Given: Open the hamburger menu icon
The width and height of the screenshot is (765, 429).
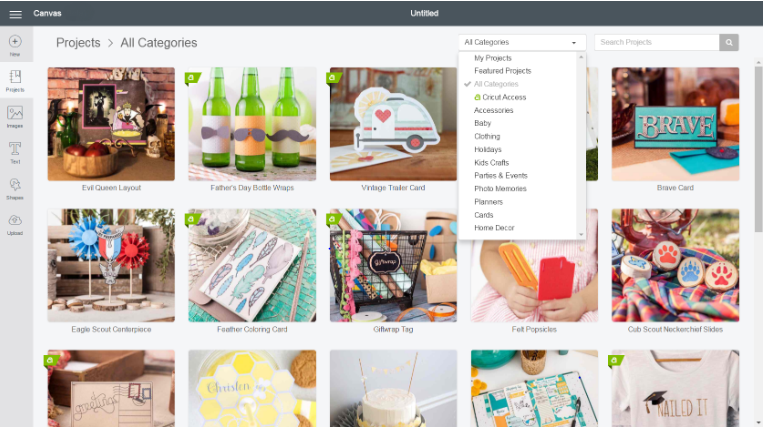Looking at the screenshot, I should 16,14.
